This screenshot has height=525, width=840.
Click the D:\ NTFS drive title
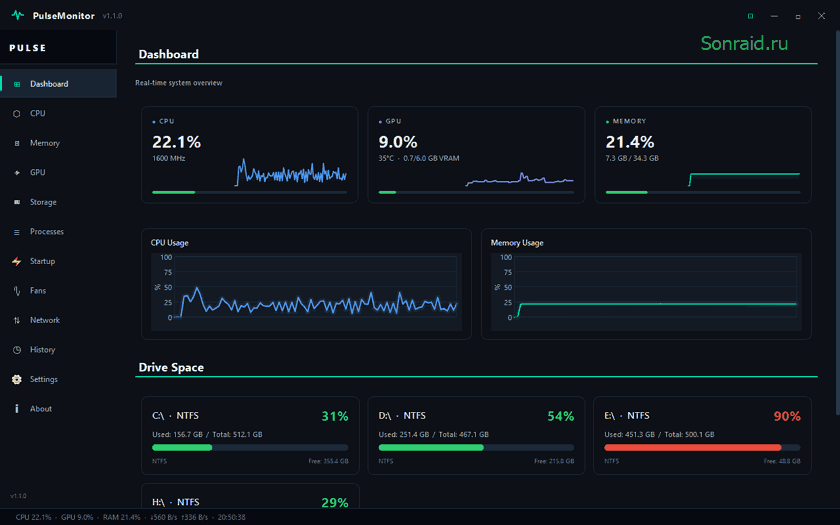click(x=402, y=416)
